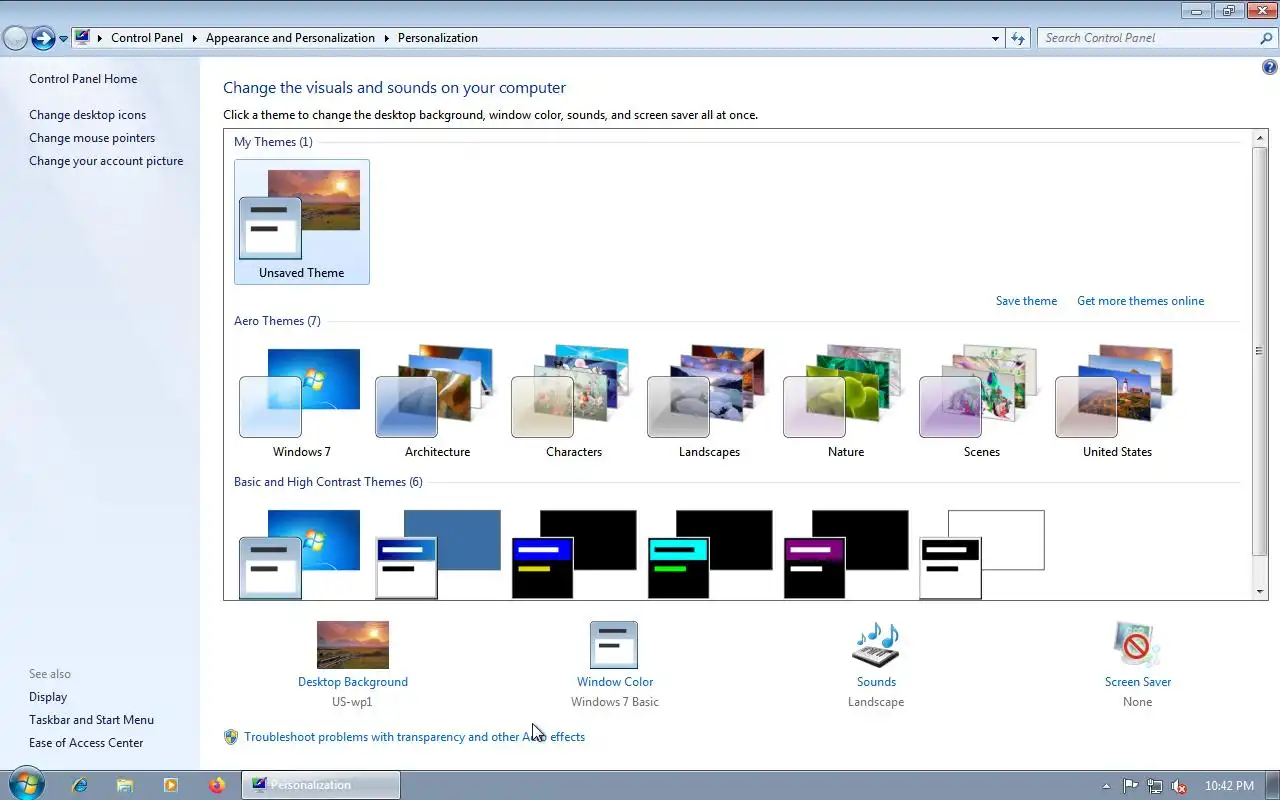
Task: Click Save theme link
Action: pyautogui.click(x=1026, y=301)
